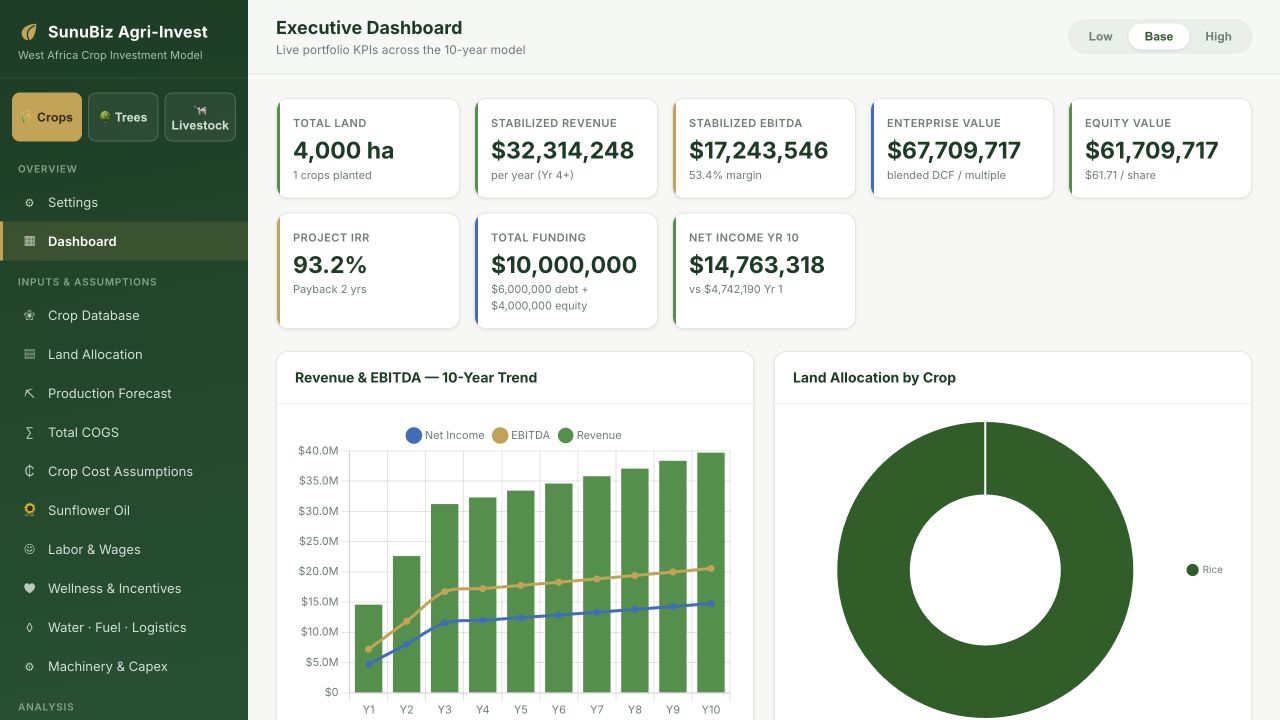Image resolution: width=1280 pixels, height=720 pixels.
Task: Click the Production Forecast pickaxe icon
Action: 29,393
